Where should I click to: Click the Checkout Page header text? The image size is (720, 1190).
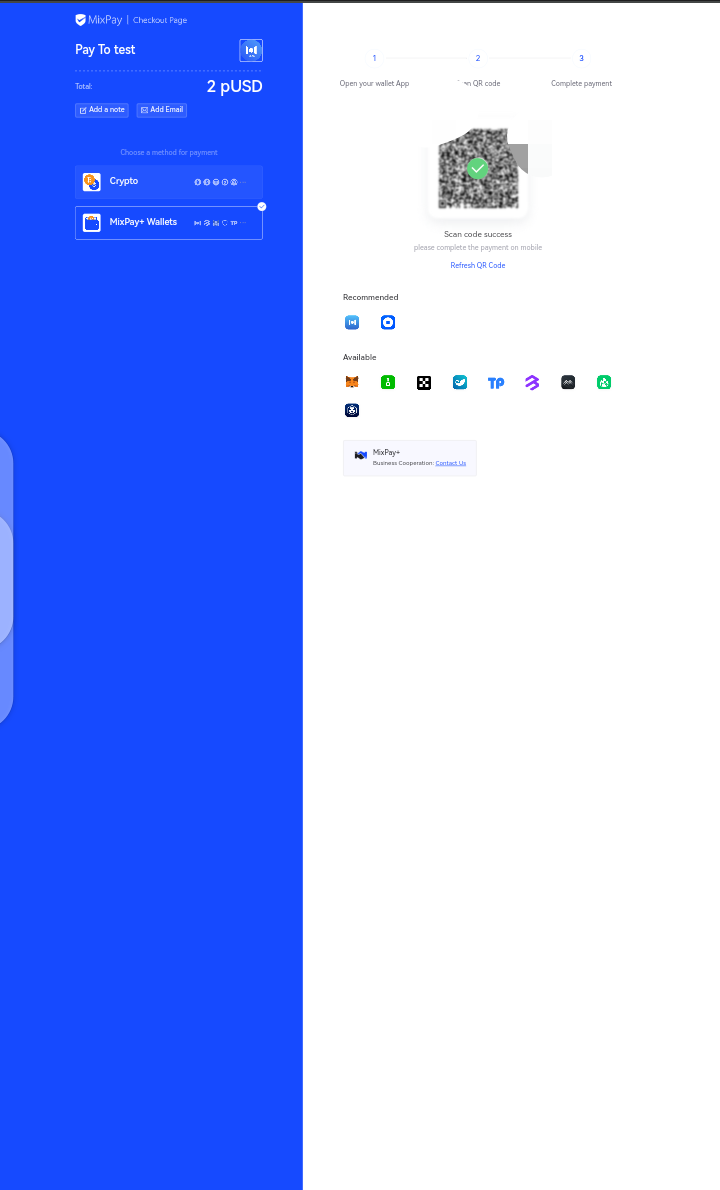[160, 20]
